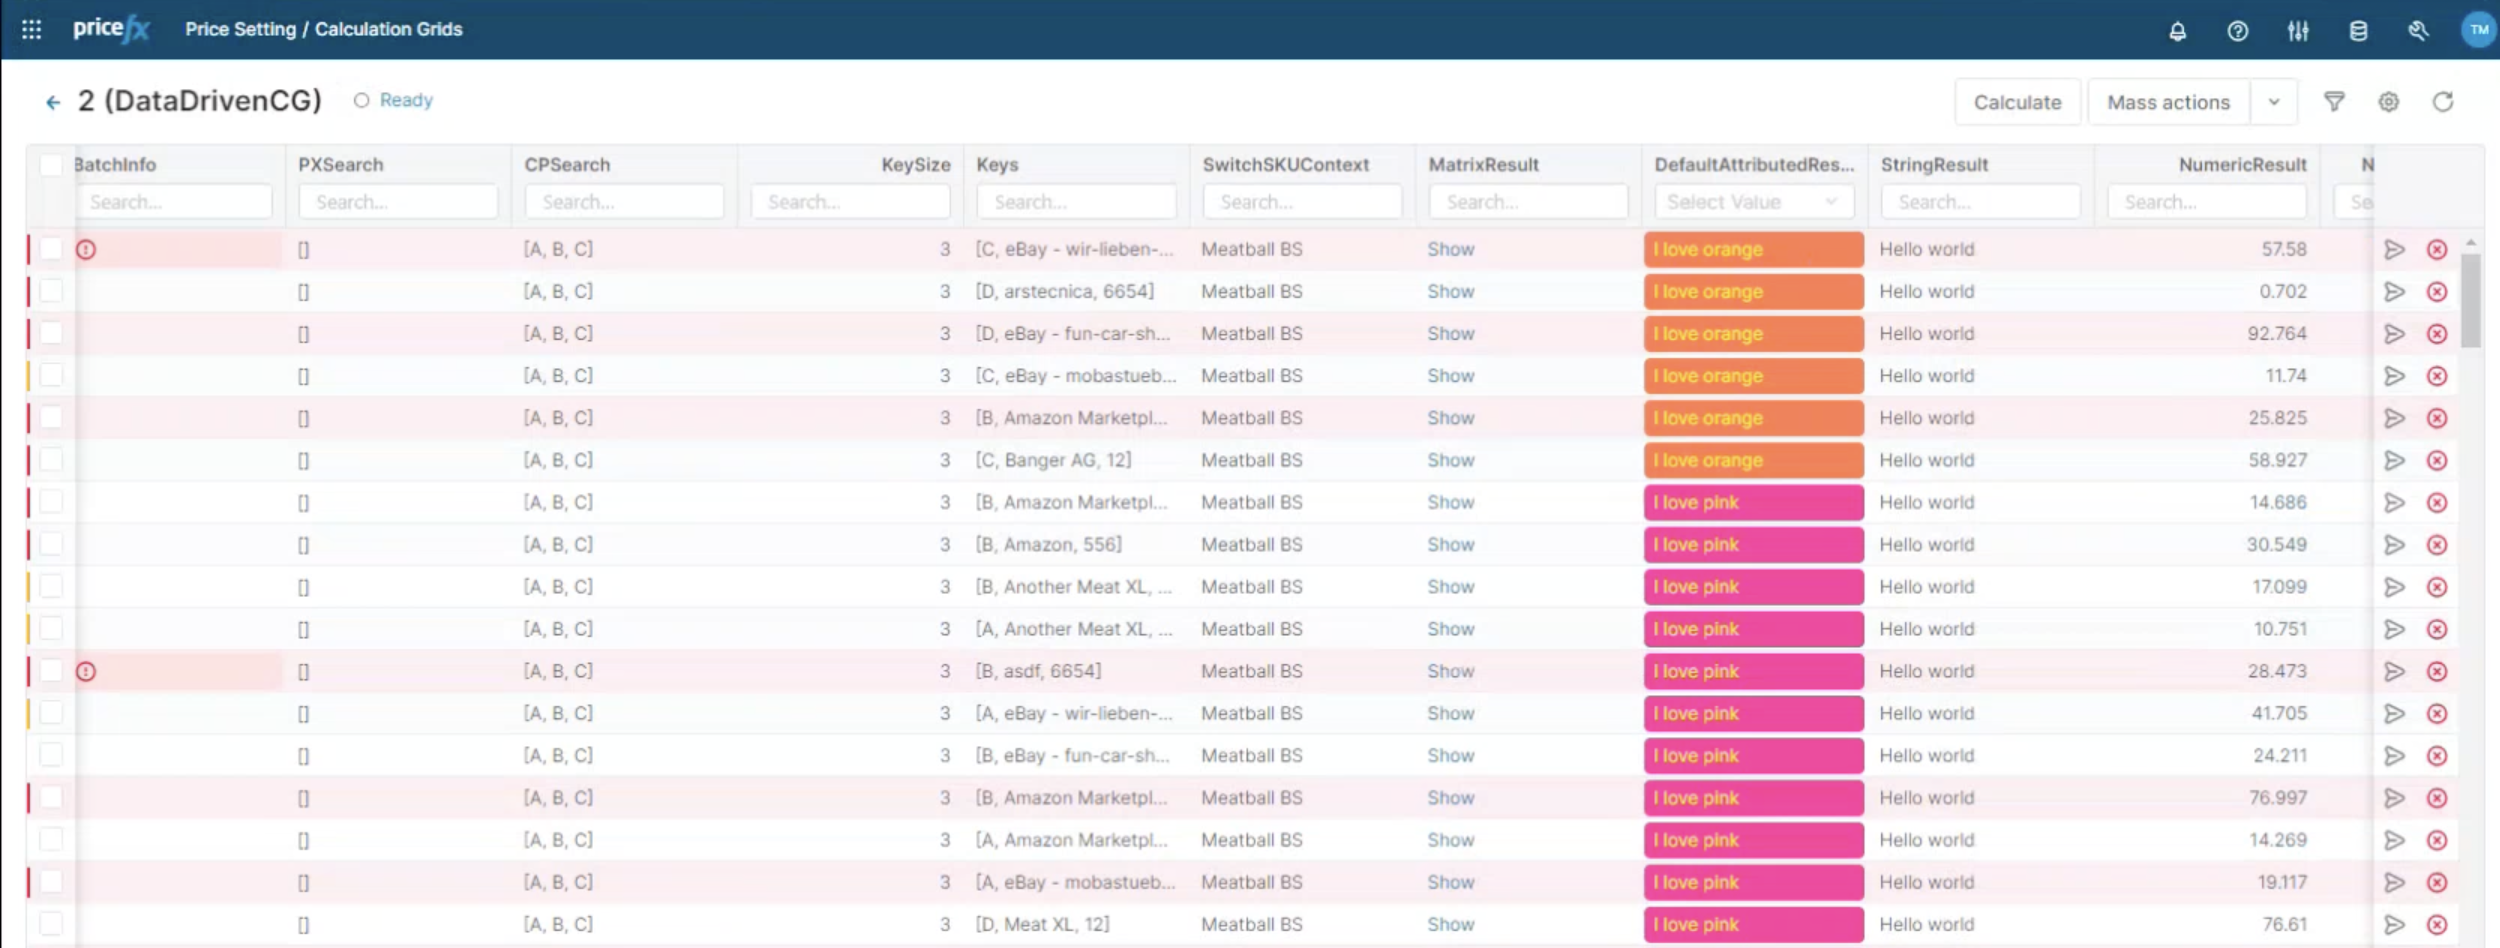Refresh the calculation grid
This screenshot has width=2500, height=948.
click(x=2442, y=101)
